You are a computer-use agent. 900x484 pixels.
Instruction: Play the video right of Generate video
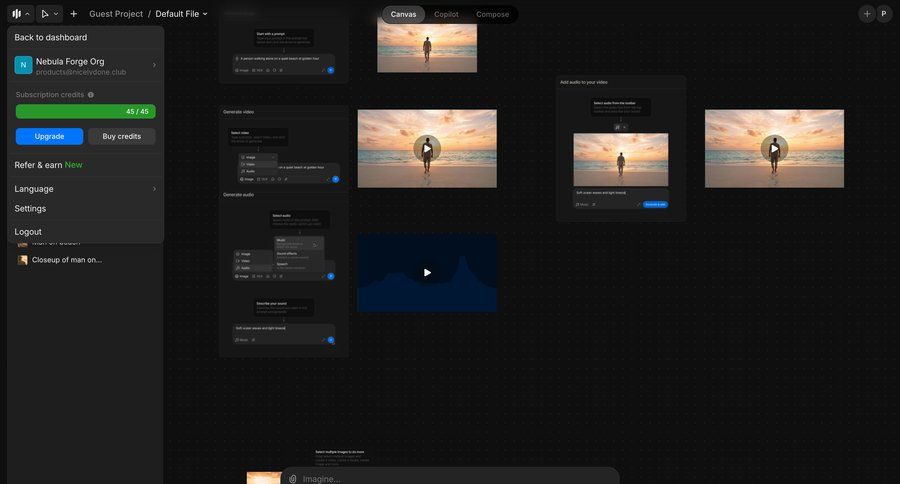[x=427, y=149]
